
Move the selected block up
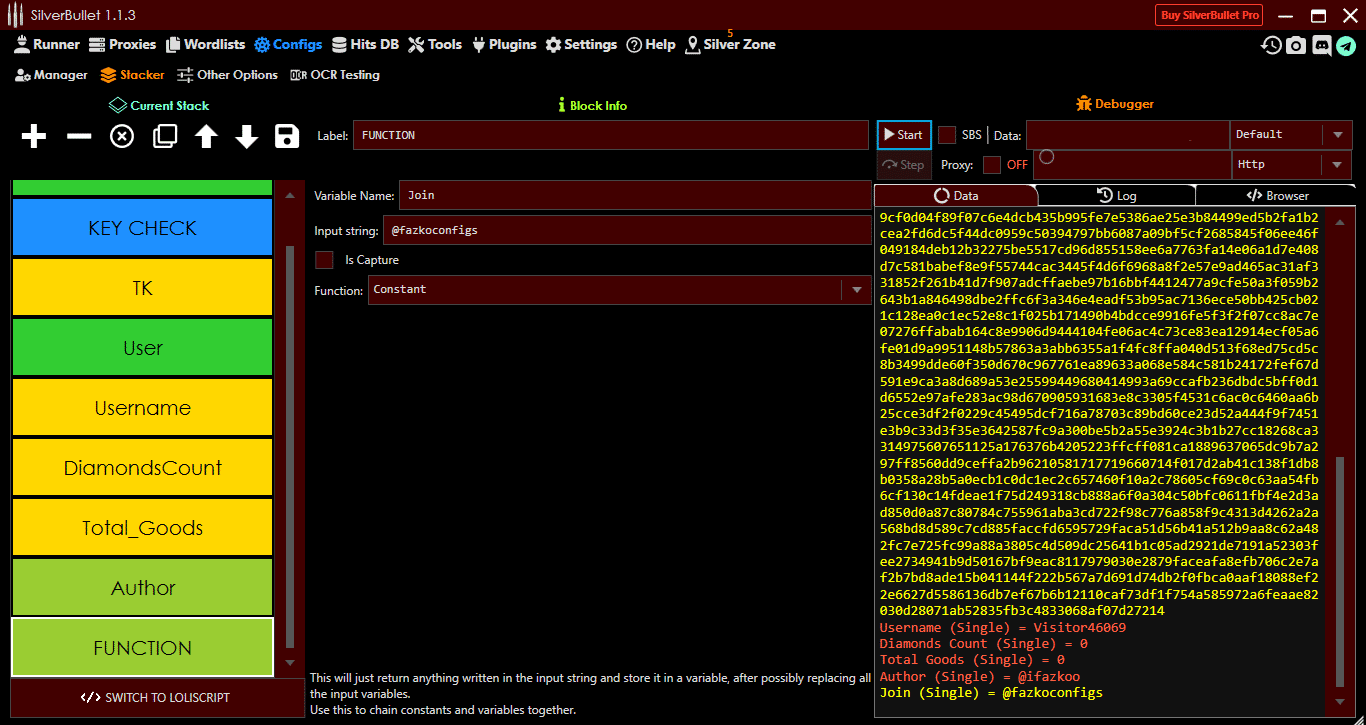point(205,137)
